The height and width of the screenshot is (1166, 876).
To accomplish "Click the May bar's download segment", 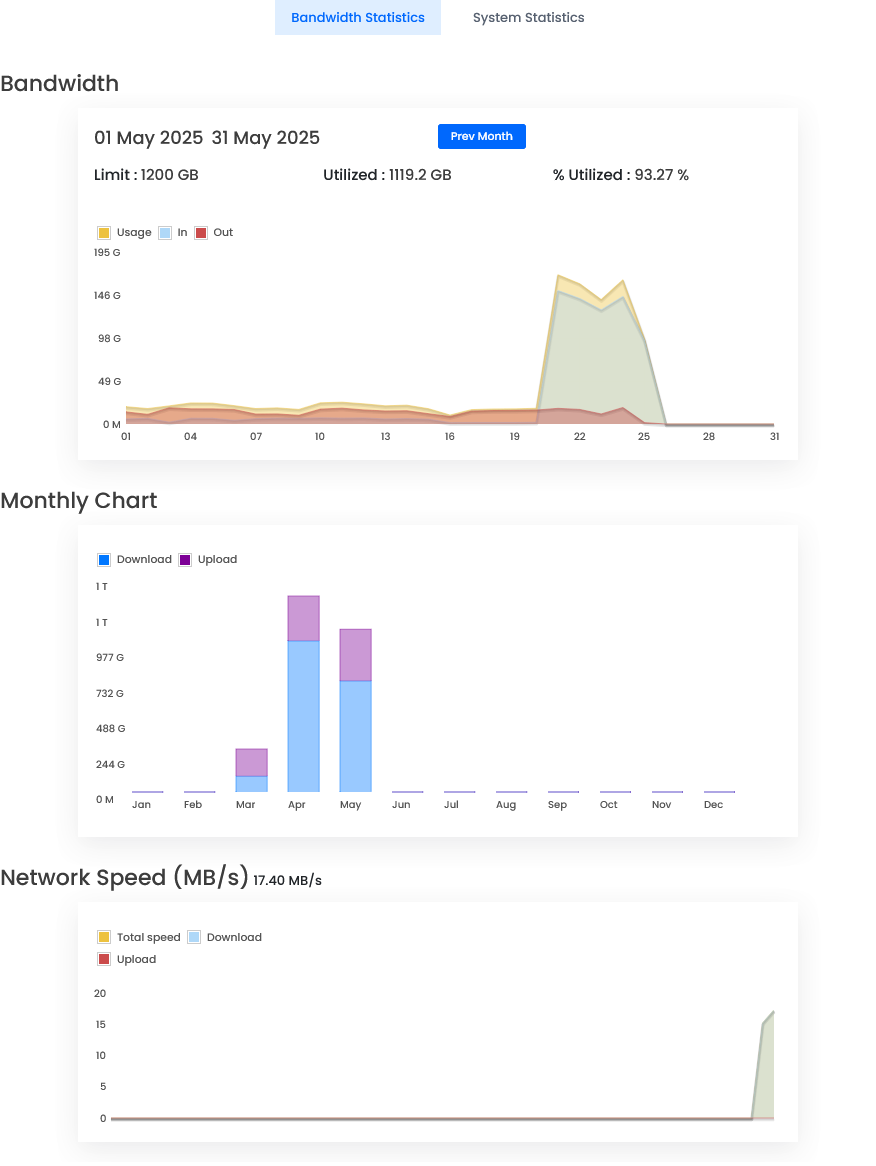I will [355, 735].
